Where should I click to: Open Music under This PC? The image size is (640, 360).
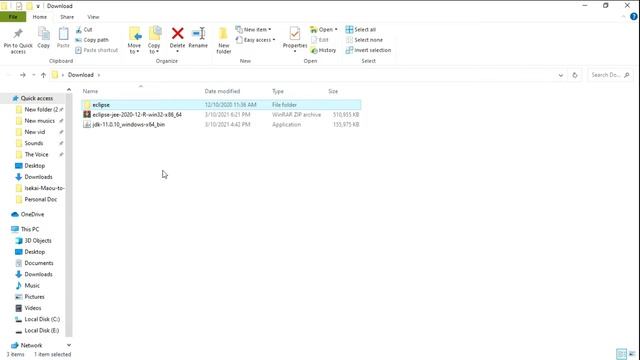[x=32, y=286]
